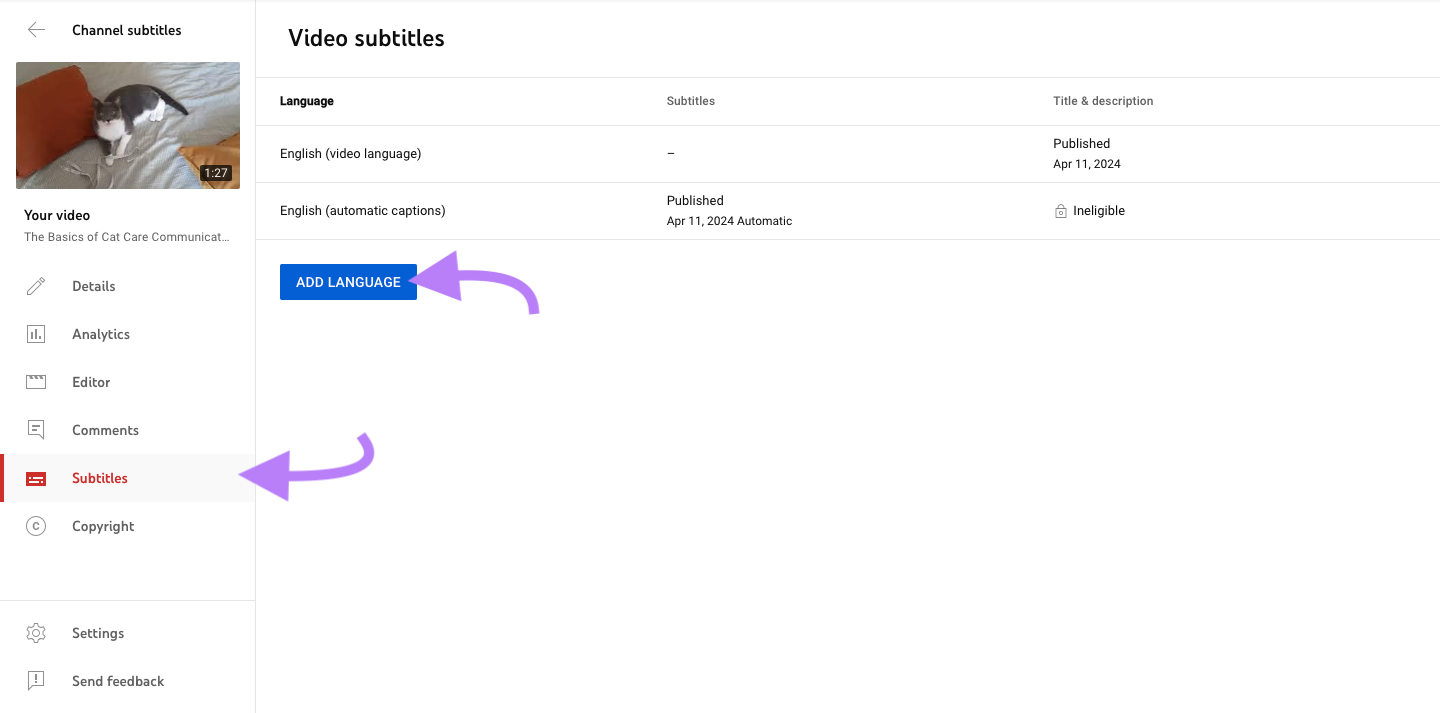
Task: Select the Comments speech bubble icon
Action: click(x=36, y=429)
